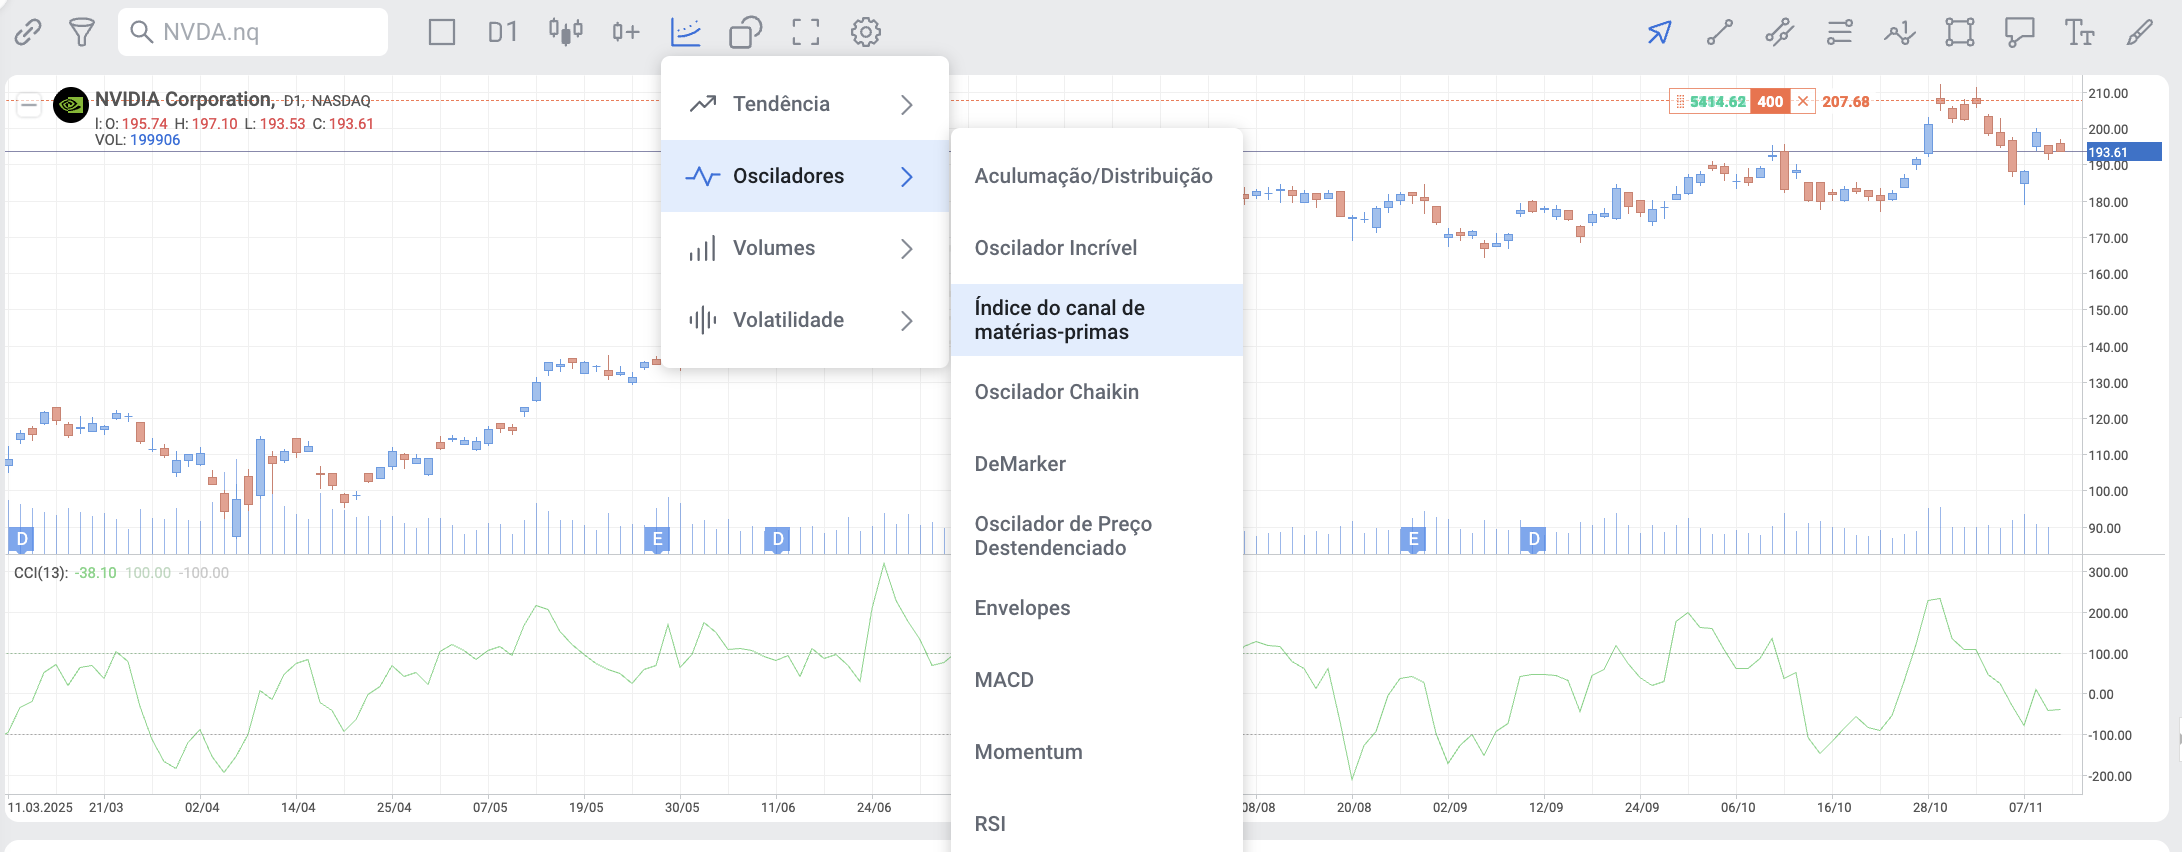Add Índice do canal de matérias-primas

(1097, 320)
